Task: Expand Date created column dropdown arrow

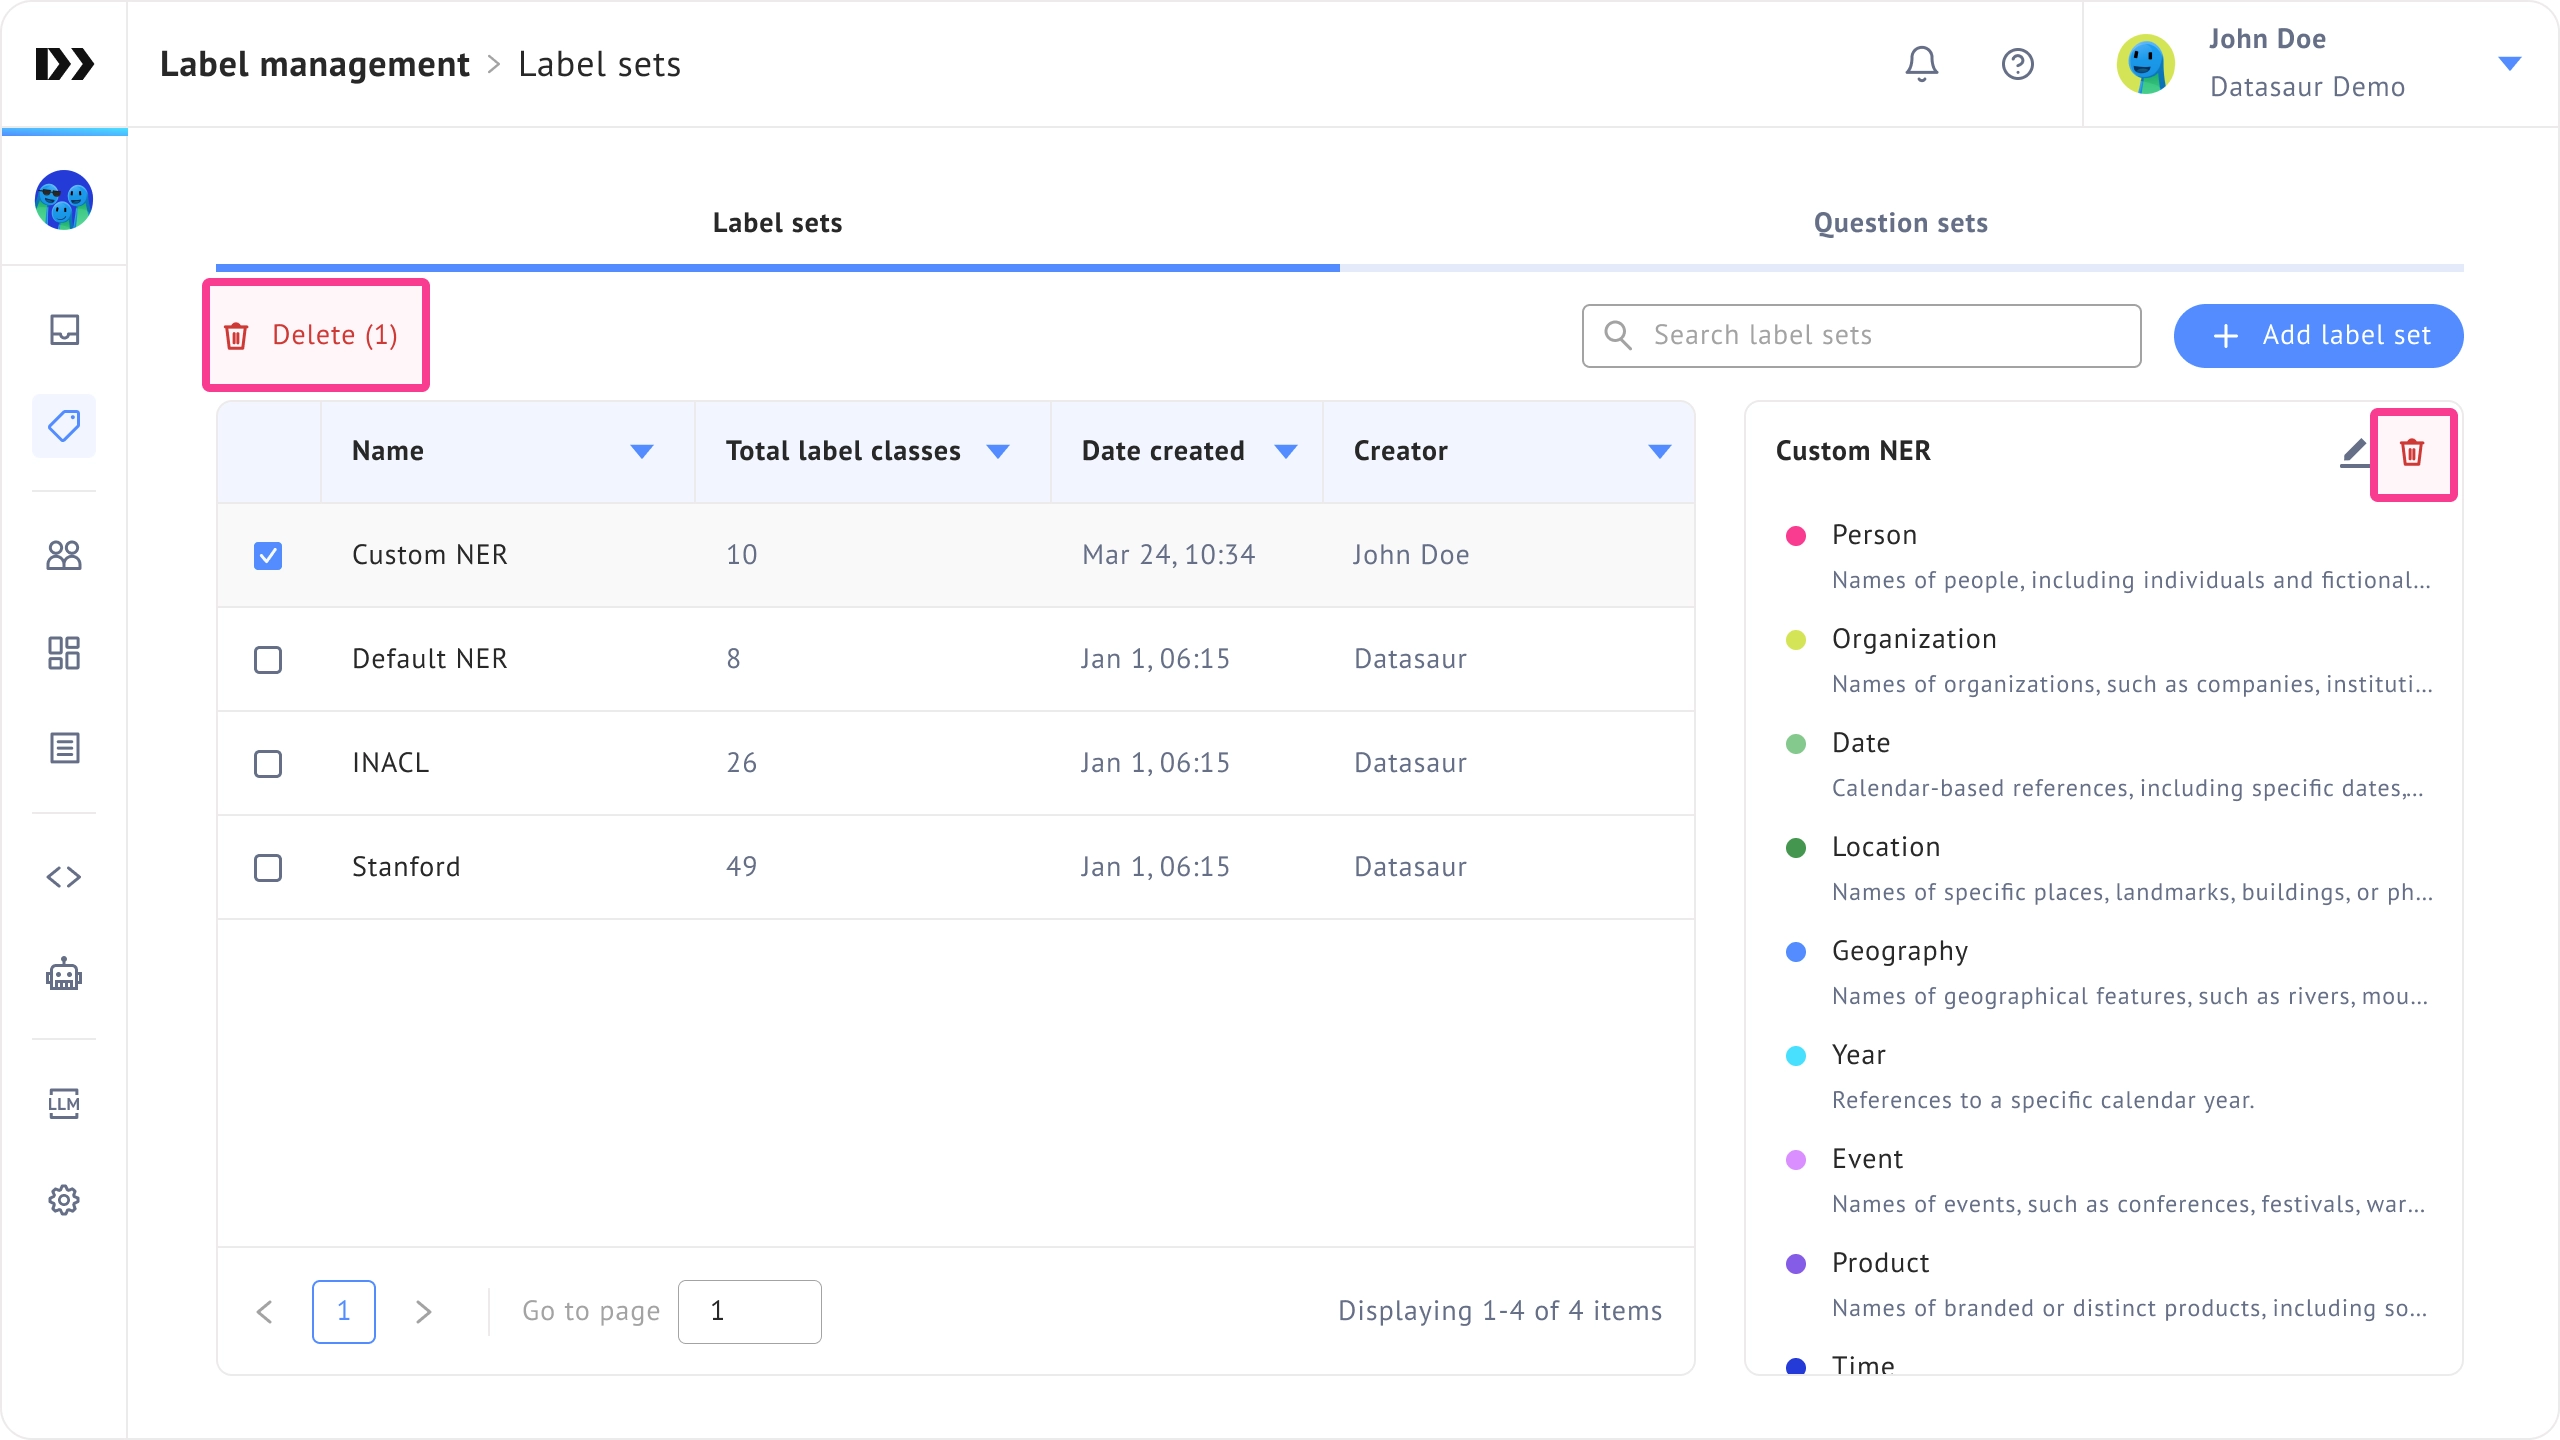Action: pos(1286,452)
